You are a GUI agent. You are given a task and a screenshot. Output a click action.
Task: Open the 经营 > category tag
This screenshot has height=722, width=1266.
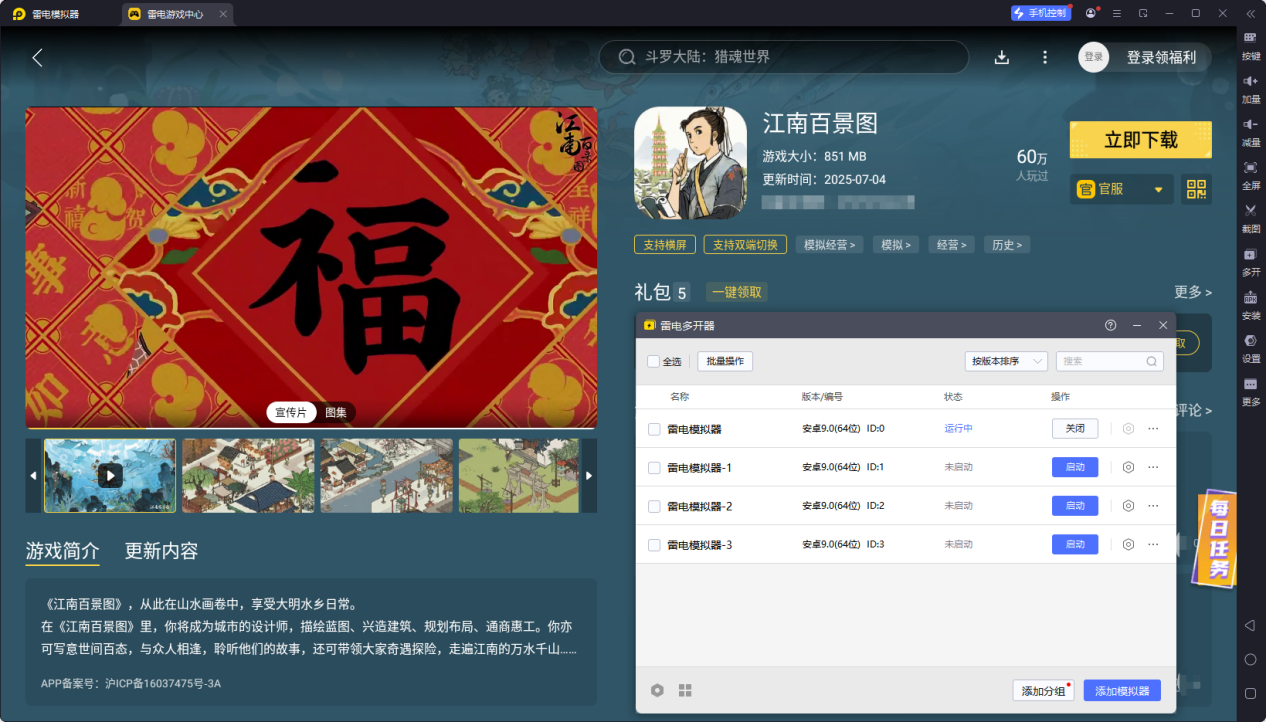pos(951,245)
